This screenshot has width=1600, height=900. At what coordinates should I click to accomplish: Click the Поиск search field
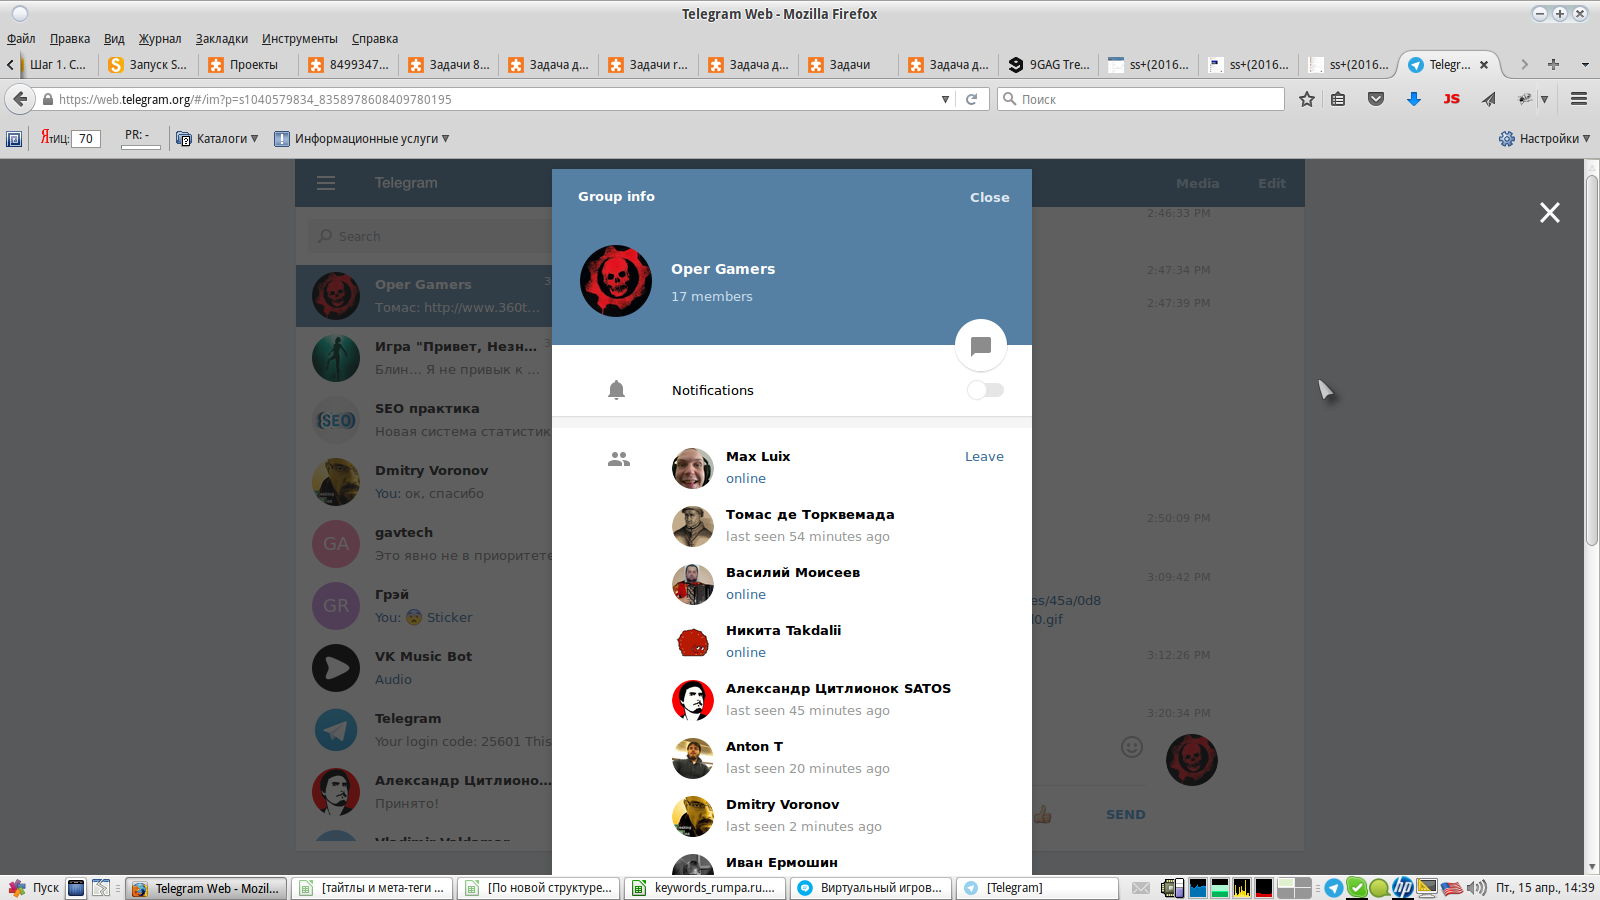coord(1141,99)
